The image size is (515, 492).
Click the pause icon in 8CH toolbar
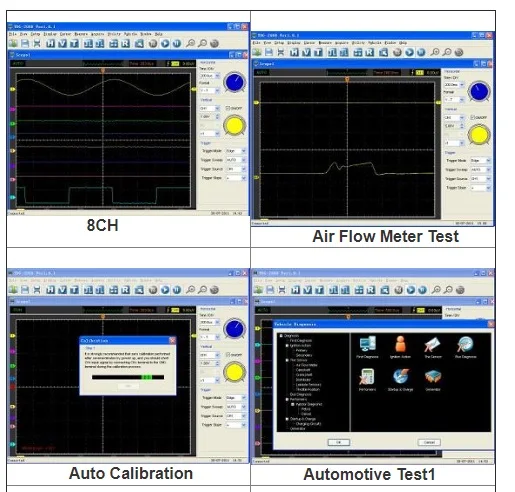coord(177,43)
